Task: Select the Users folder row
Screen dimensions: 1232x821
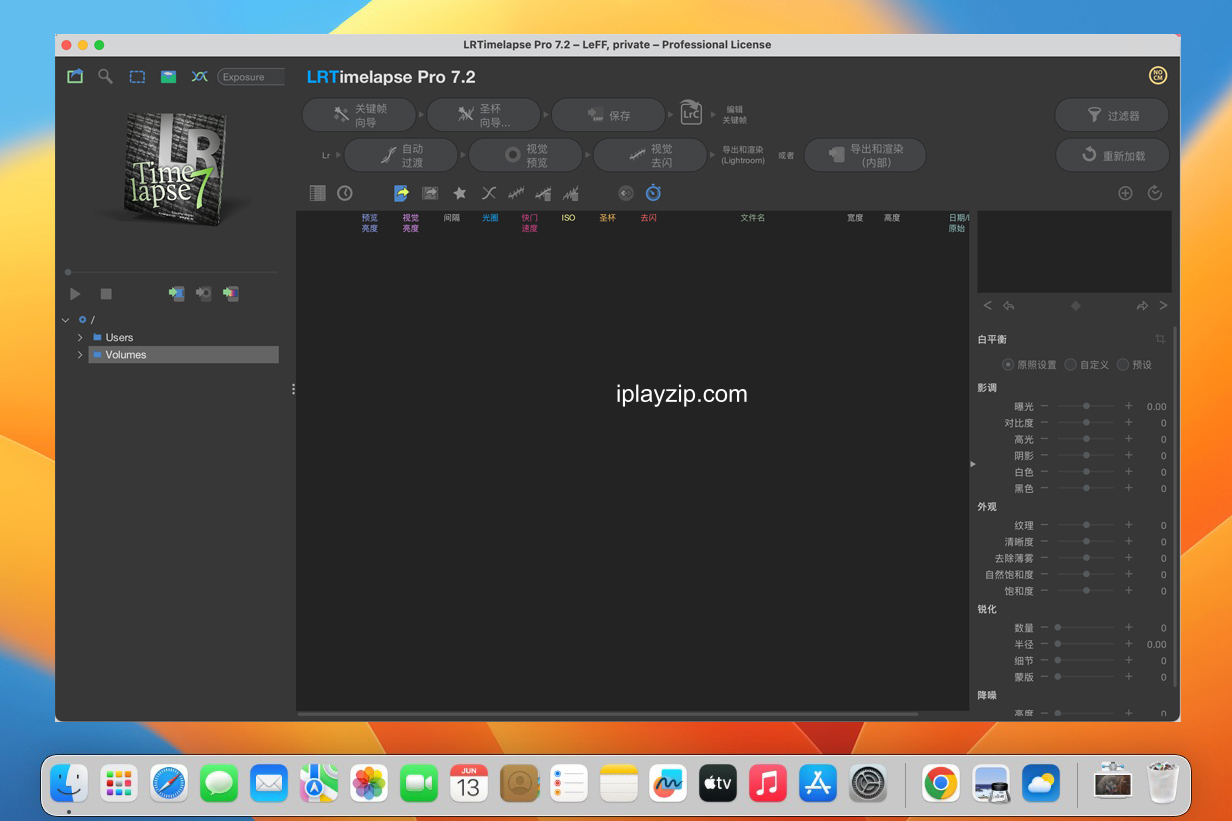Action: (183, 338)
